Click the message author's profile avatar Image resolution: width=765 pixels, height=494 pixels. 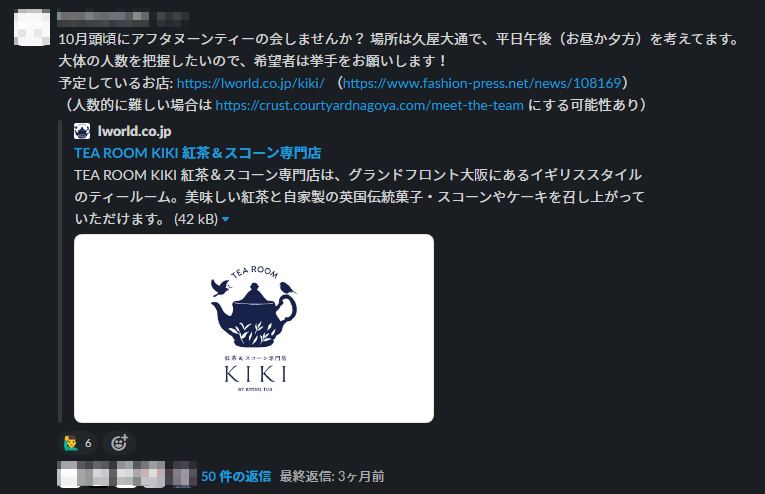32,28
